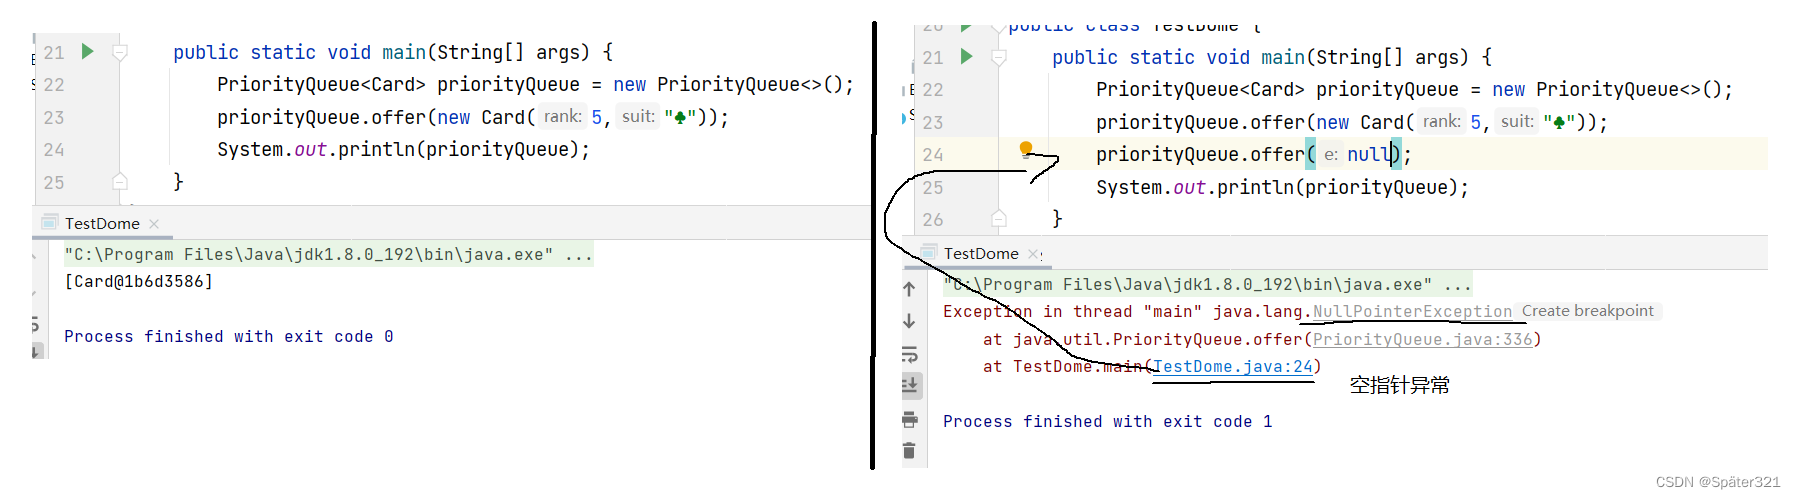Click the [Card@1b6d3586] output line
The image size is (1796, 499).
click(x=139, y=281)
